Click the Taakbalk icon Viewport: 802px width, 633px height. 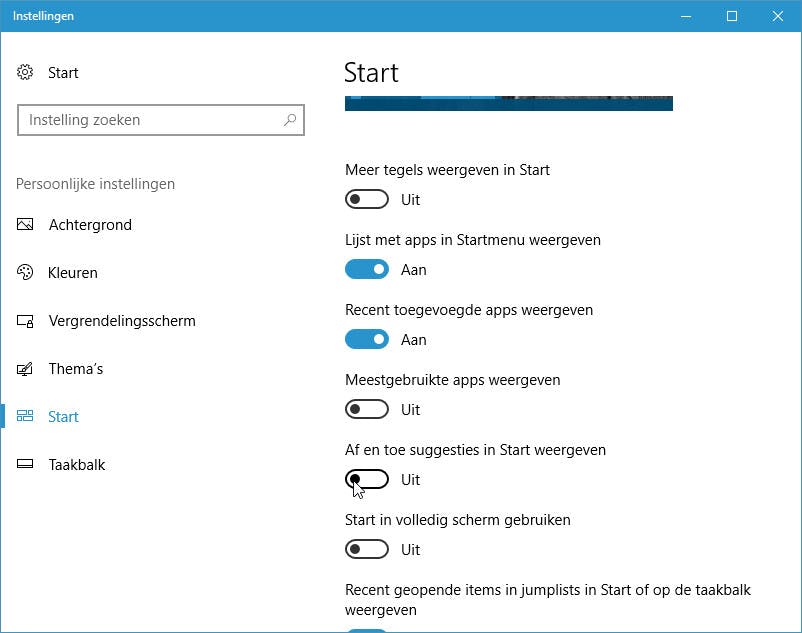click(x=26, y=465)
